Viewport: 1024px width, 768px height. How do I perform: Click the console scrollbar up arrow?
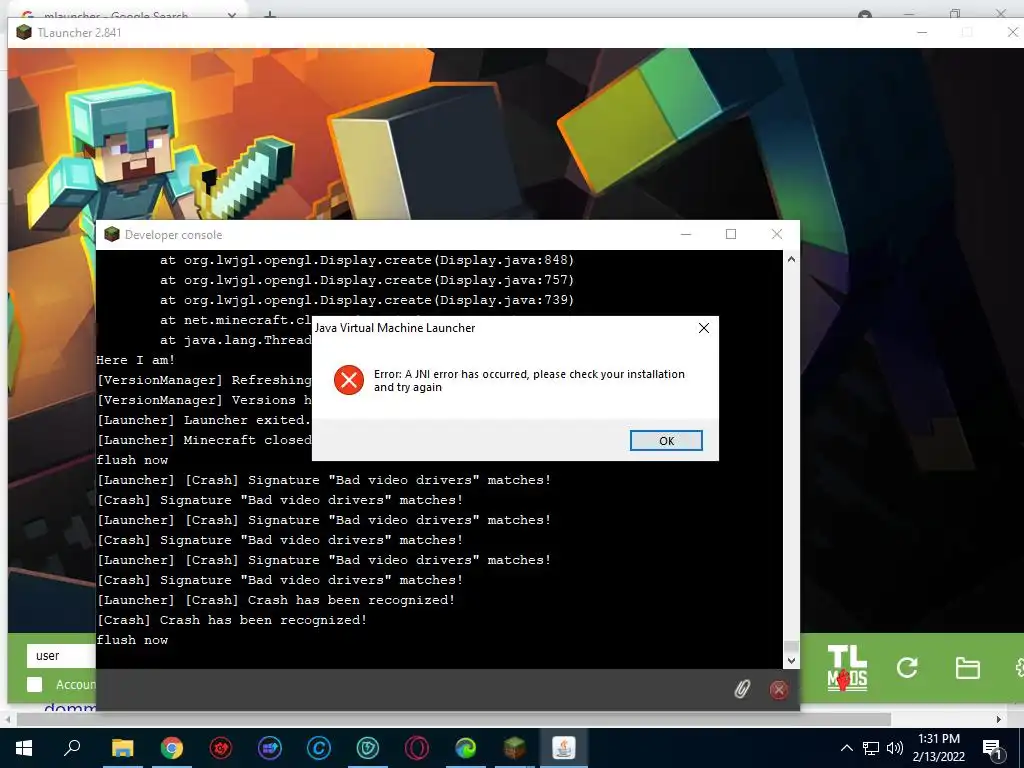pos(791,259)
